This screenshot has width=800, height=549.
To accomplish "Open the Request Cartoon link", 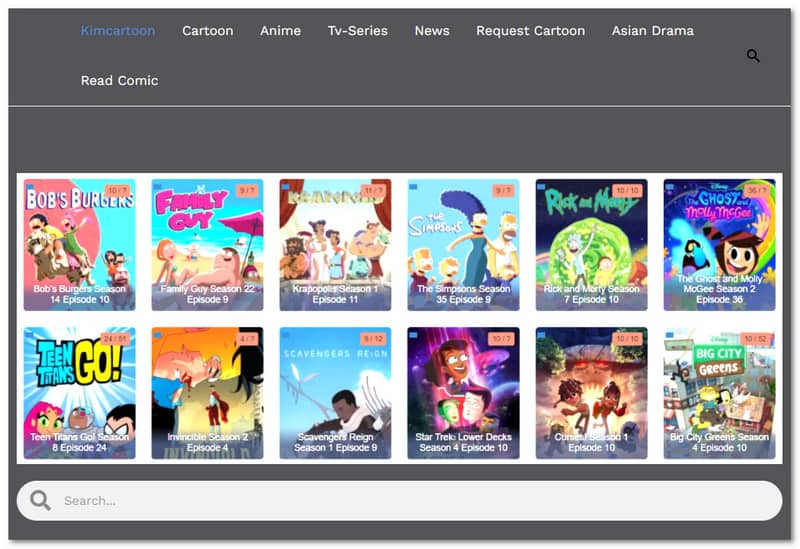I will click(x=530, y=31).
